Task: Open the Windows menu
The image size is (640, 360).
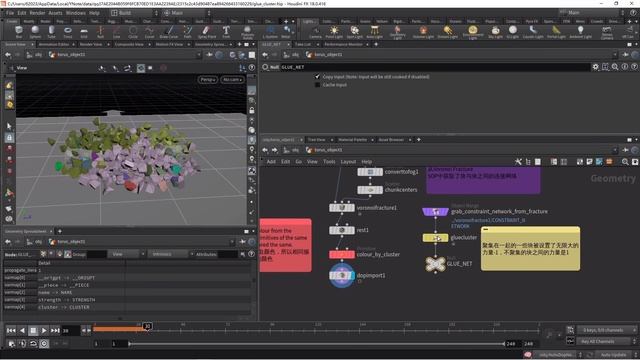Action: click(x=76, y=13)
